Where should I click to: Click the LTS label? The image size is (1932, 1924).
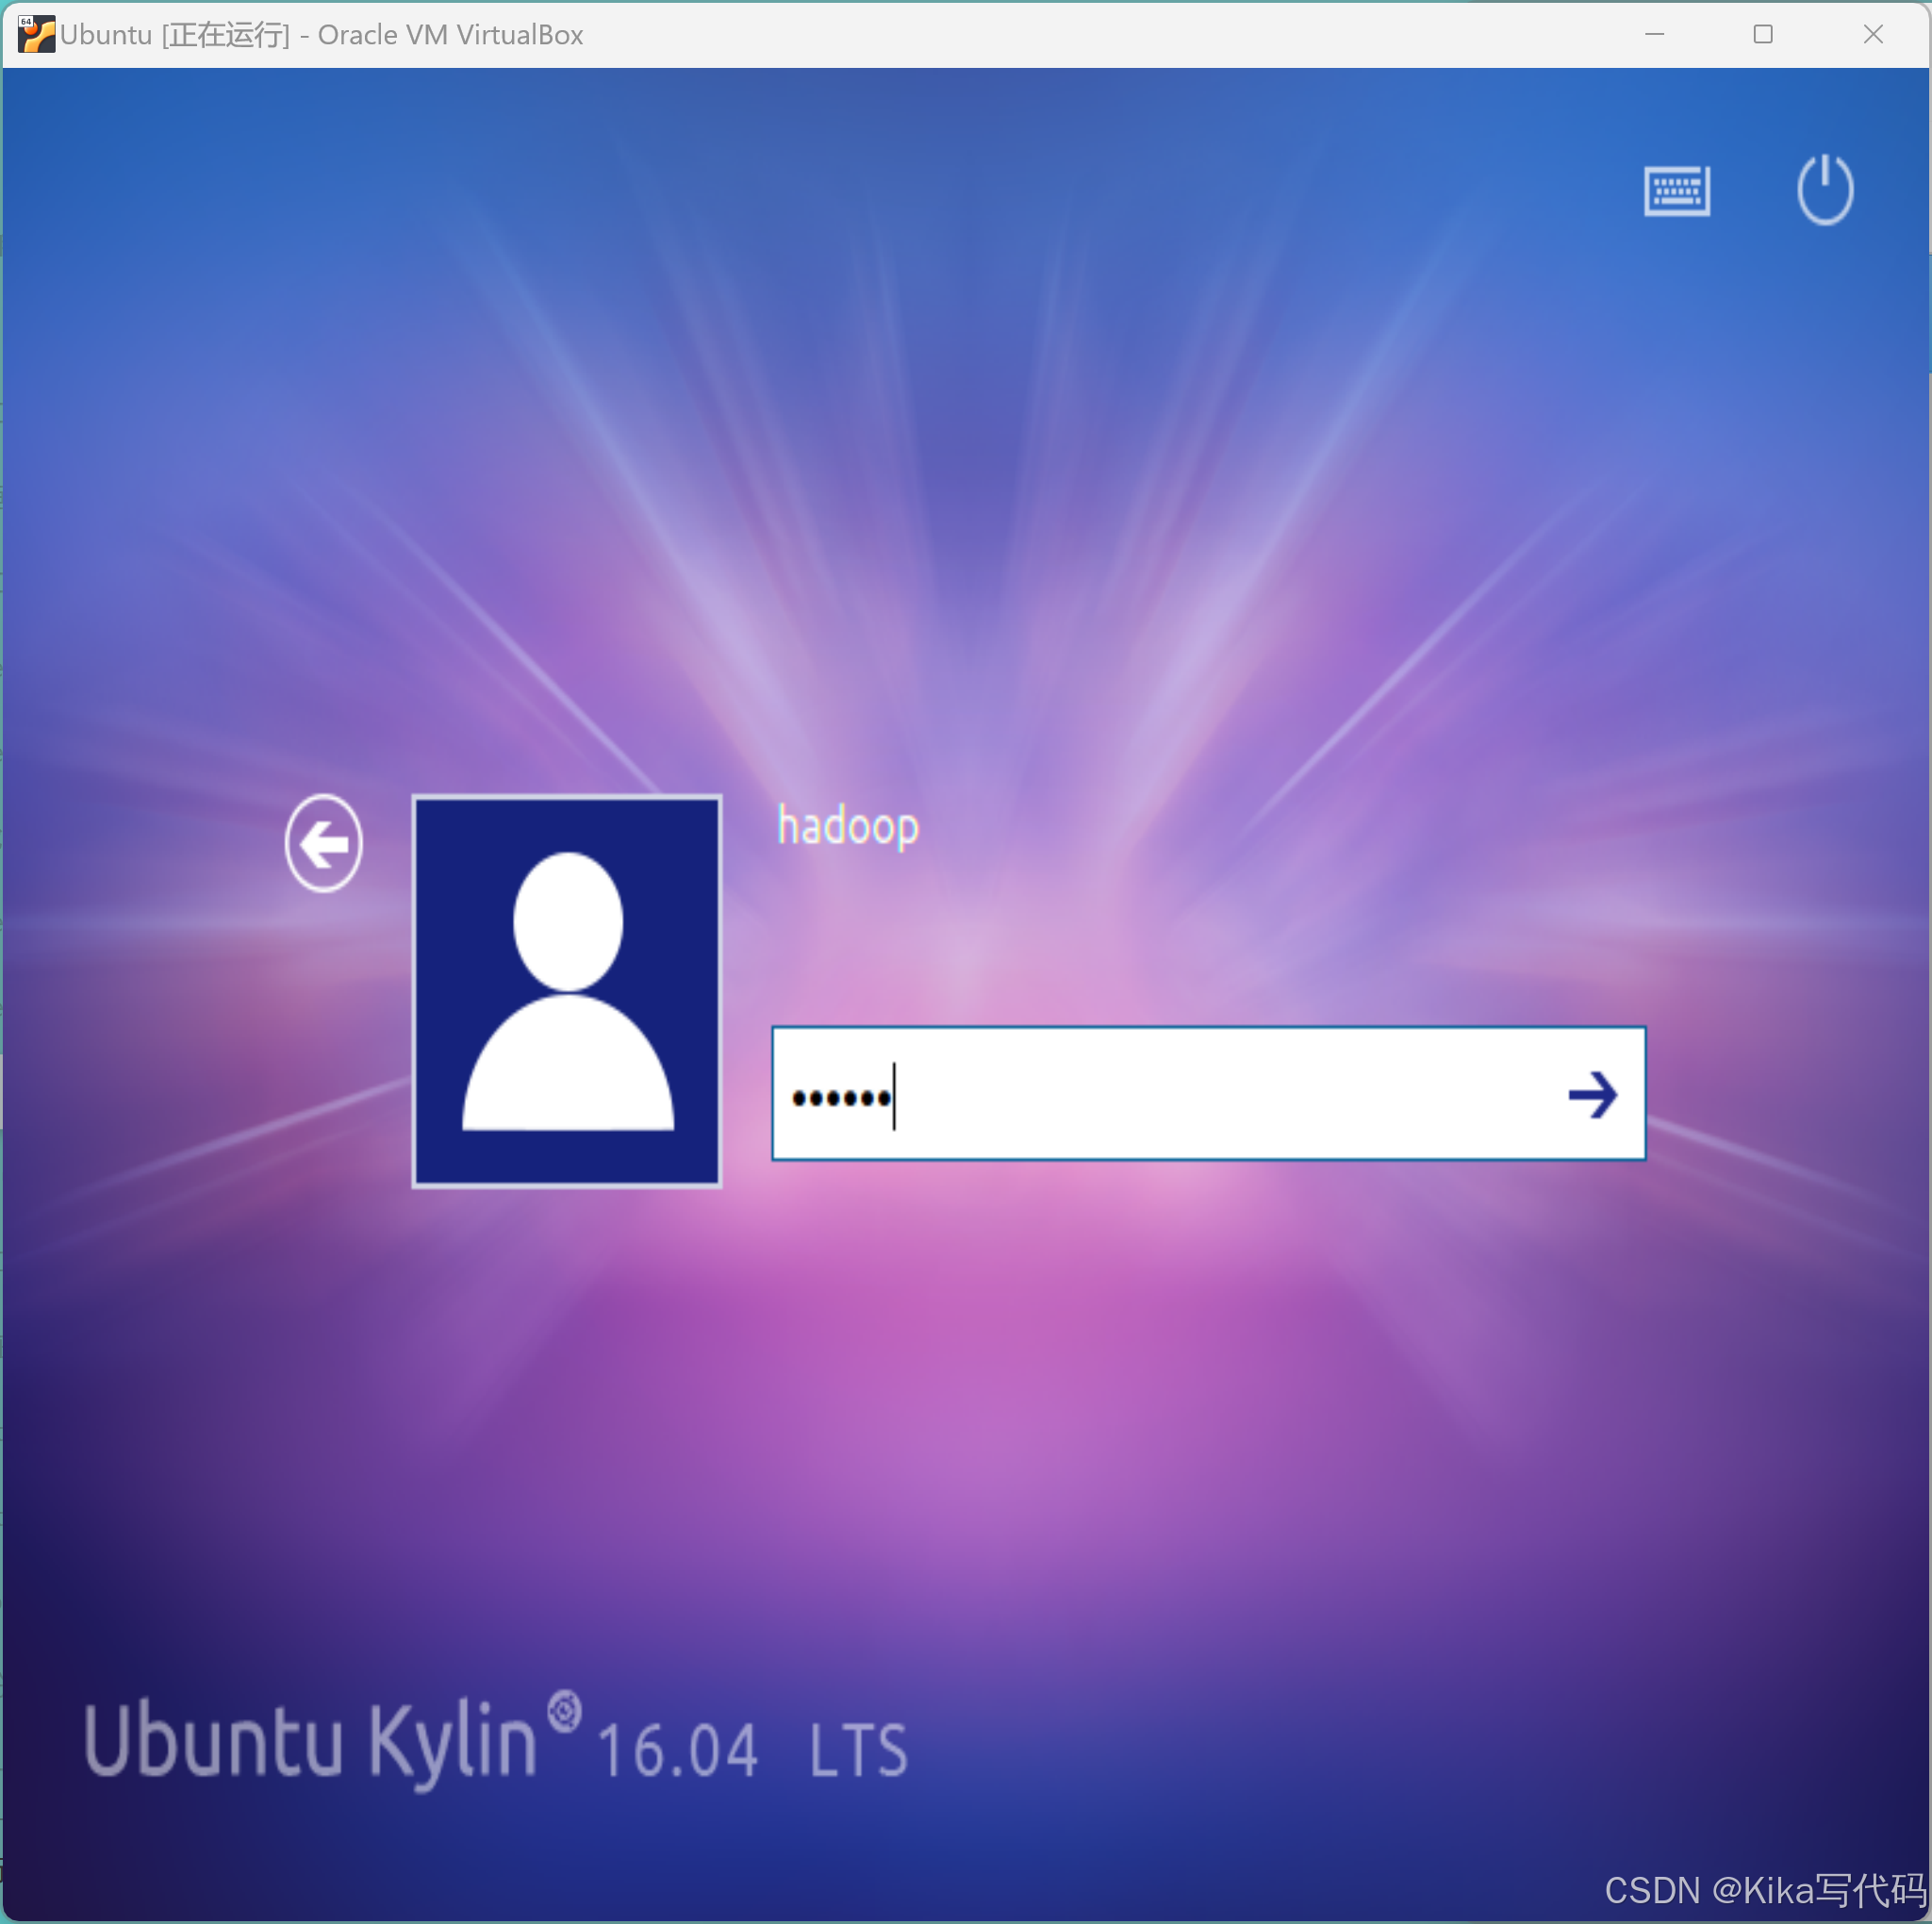(858, 1751)
